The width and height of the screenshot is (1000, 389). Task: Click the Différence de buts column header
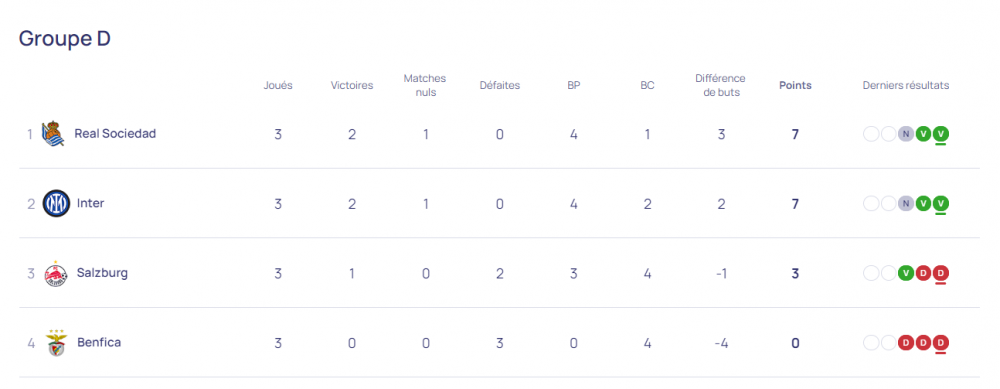[x=720, y=85]
